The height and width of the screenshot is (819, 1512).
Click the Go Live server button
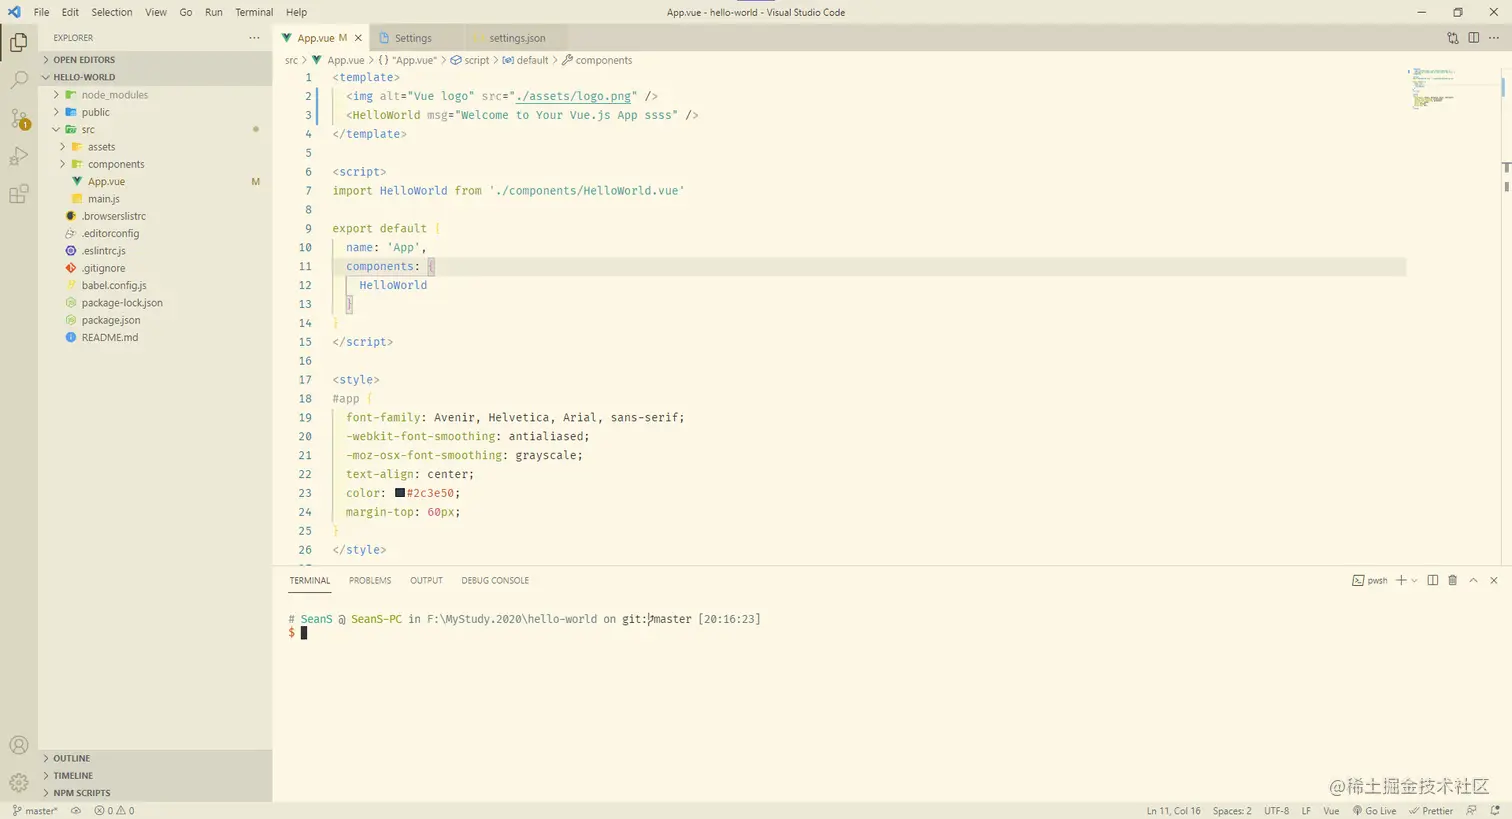tap(1375, 811)
